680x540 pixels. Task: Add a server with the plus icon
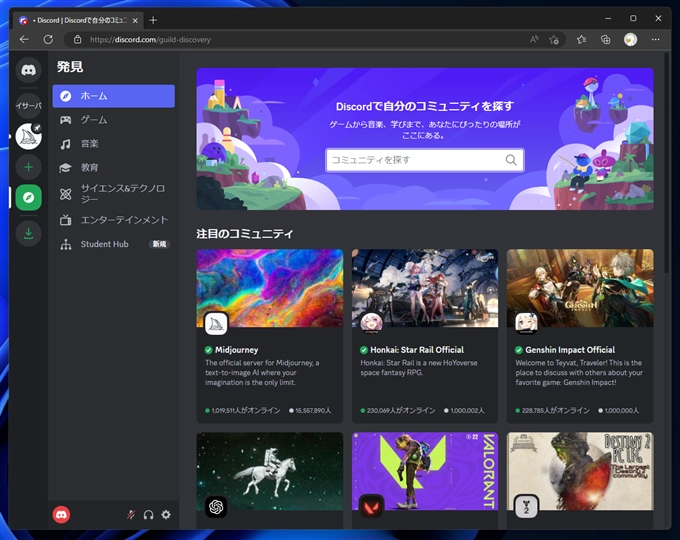tap(29, 167)
